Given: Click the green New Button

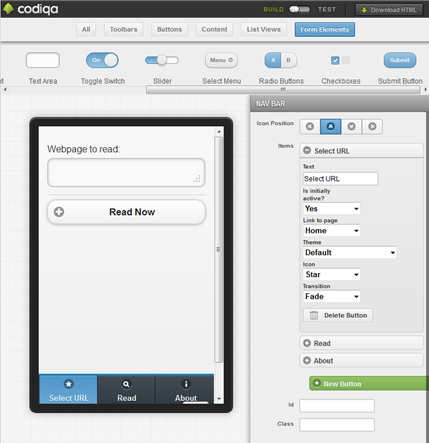Looking at the screenshot, I should point(369,384).
